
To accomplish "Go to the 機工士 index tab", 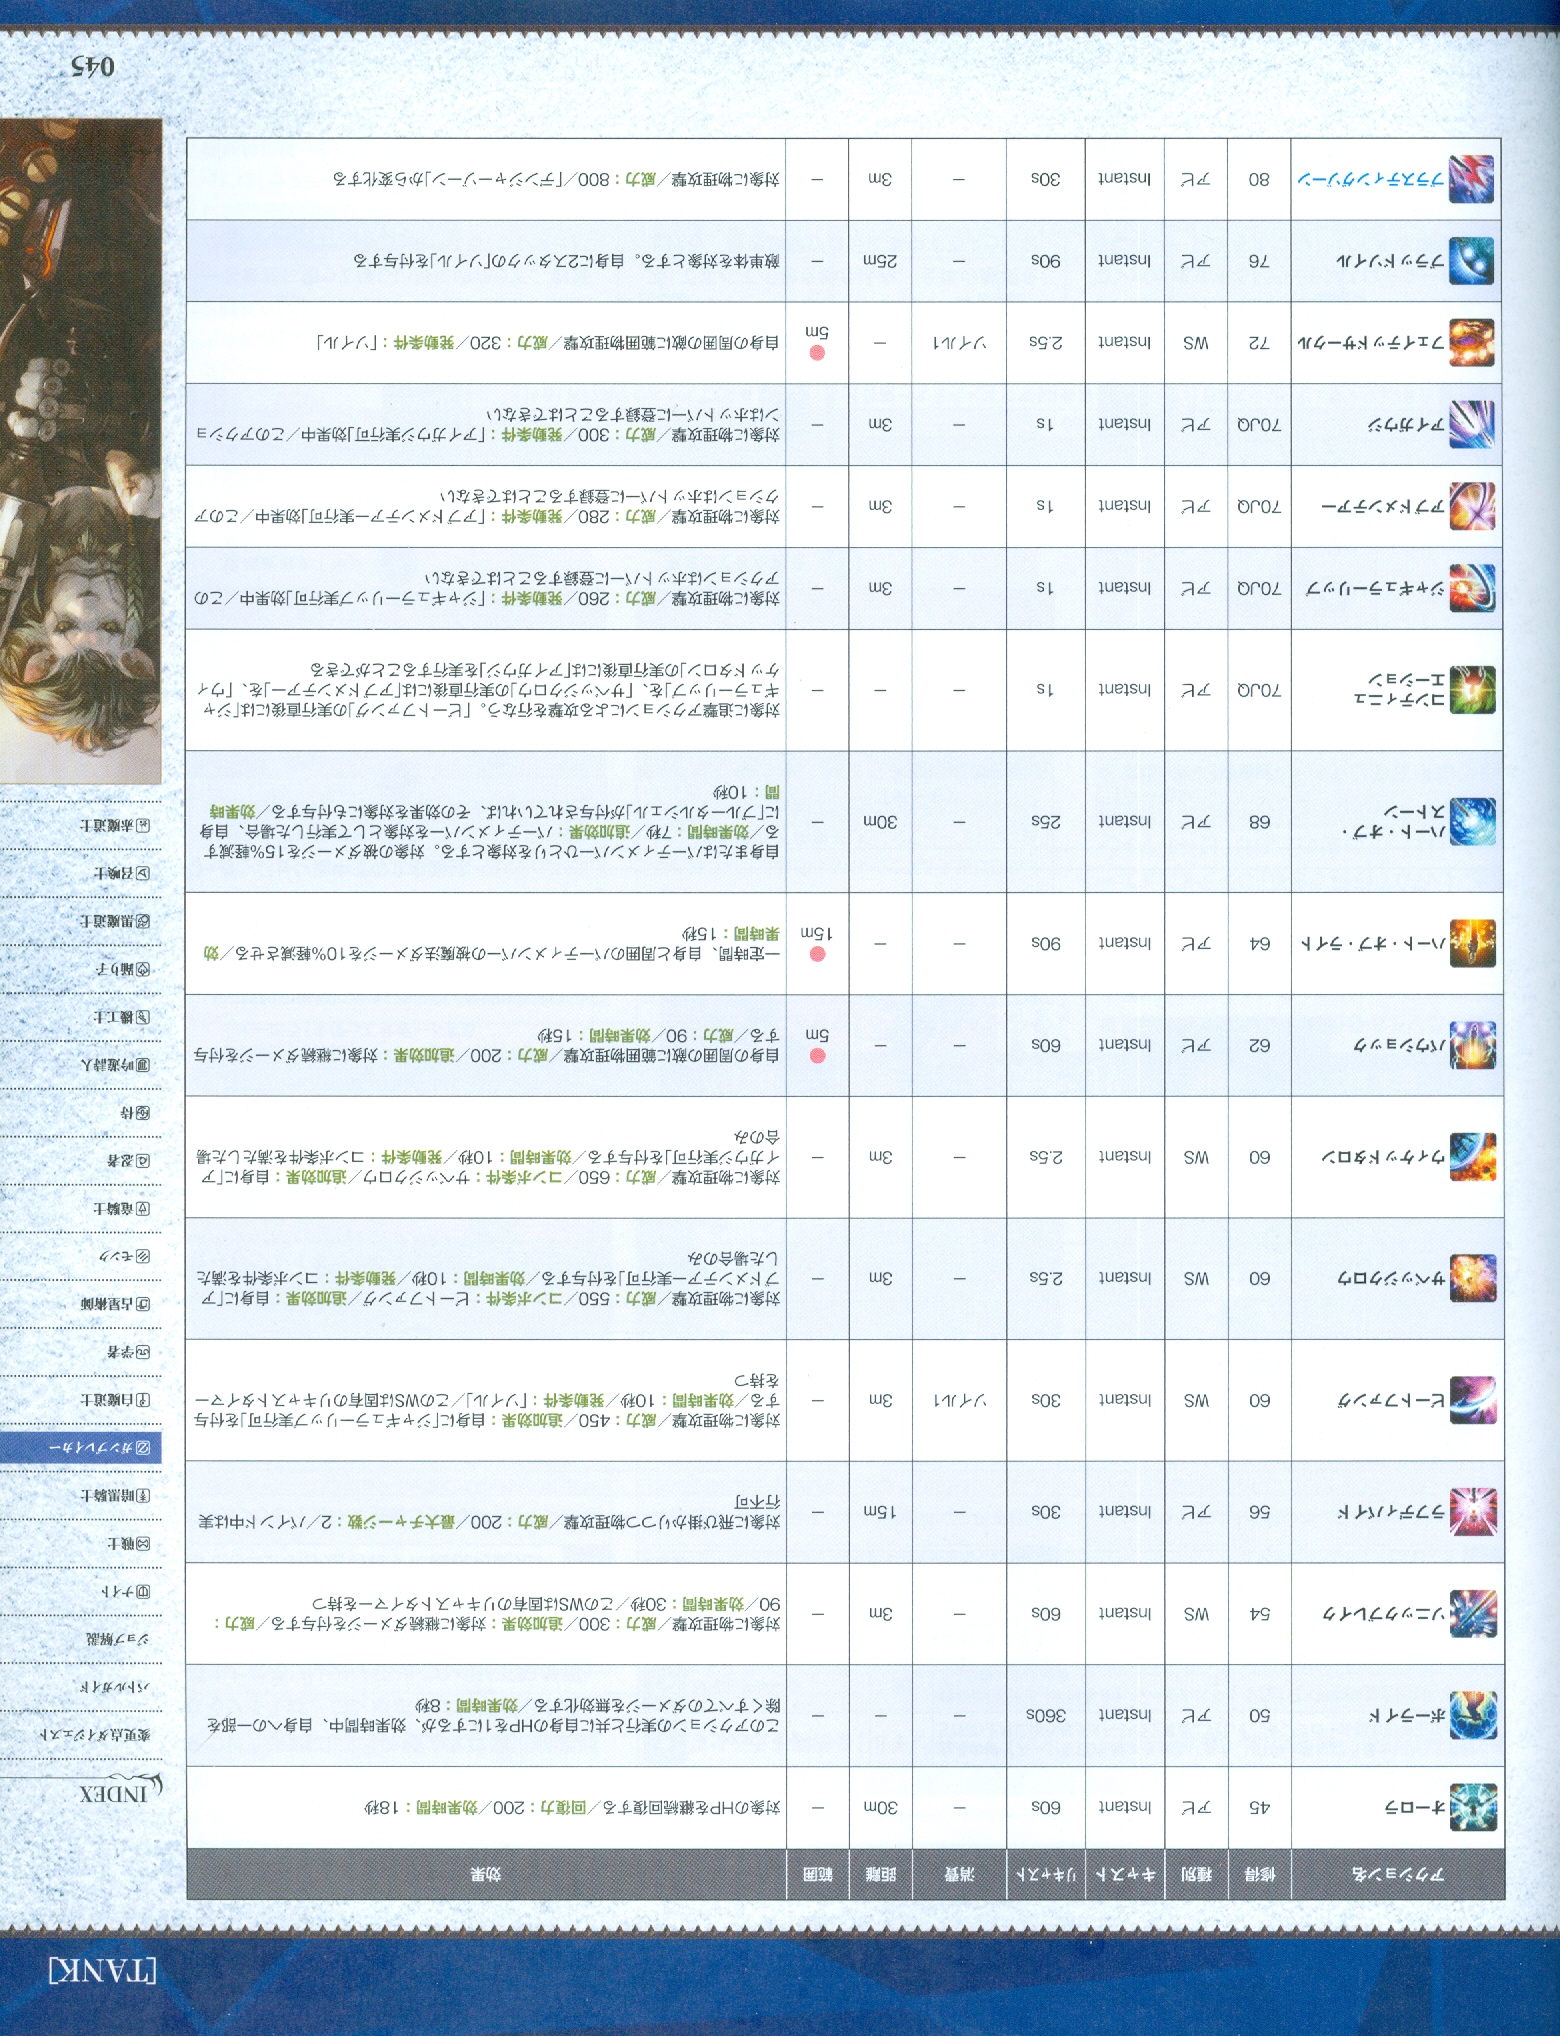I will pyautogui.click(x=122, y=1016).
